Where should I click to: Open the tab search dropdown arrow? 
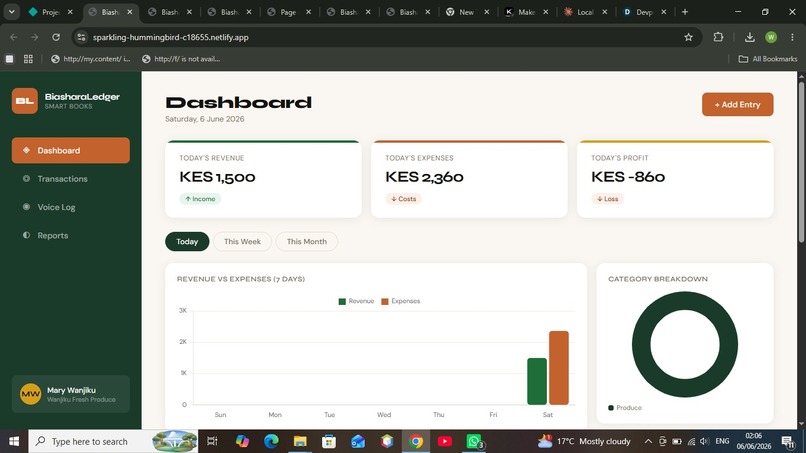pos(11,11)
